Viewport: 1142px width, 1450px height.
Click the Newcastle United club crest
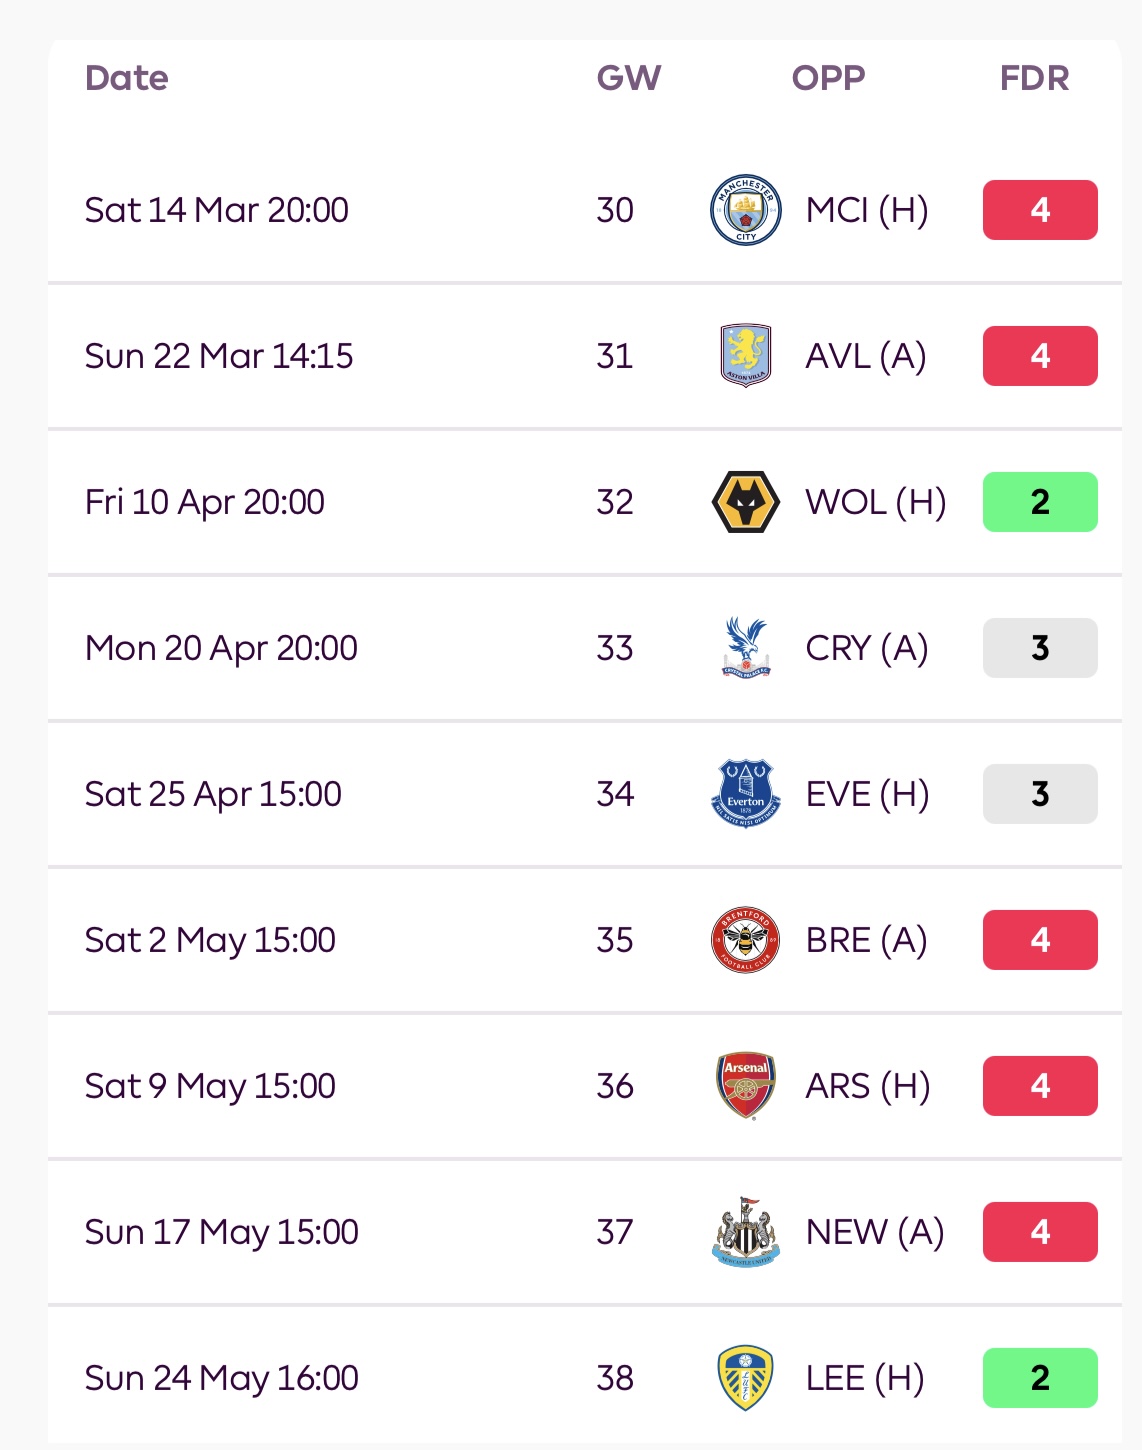click(745, 1232)
